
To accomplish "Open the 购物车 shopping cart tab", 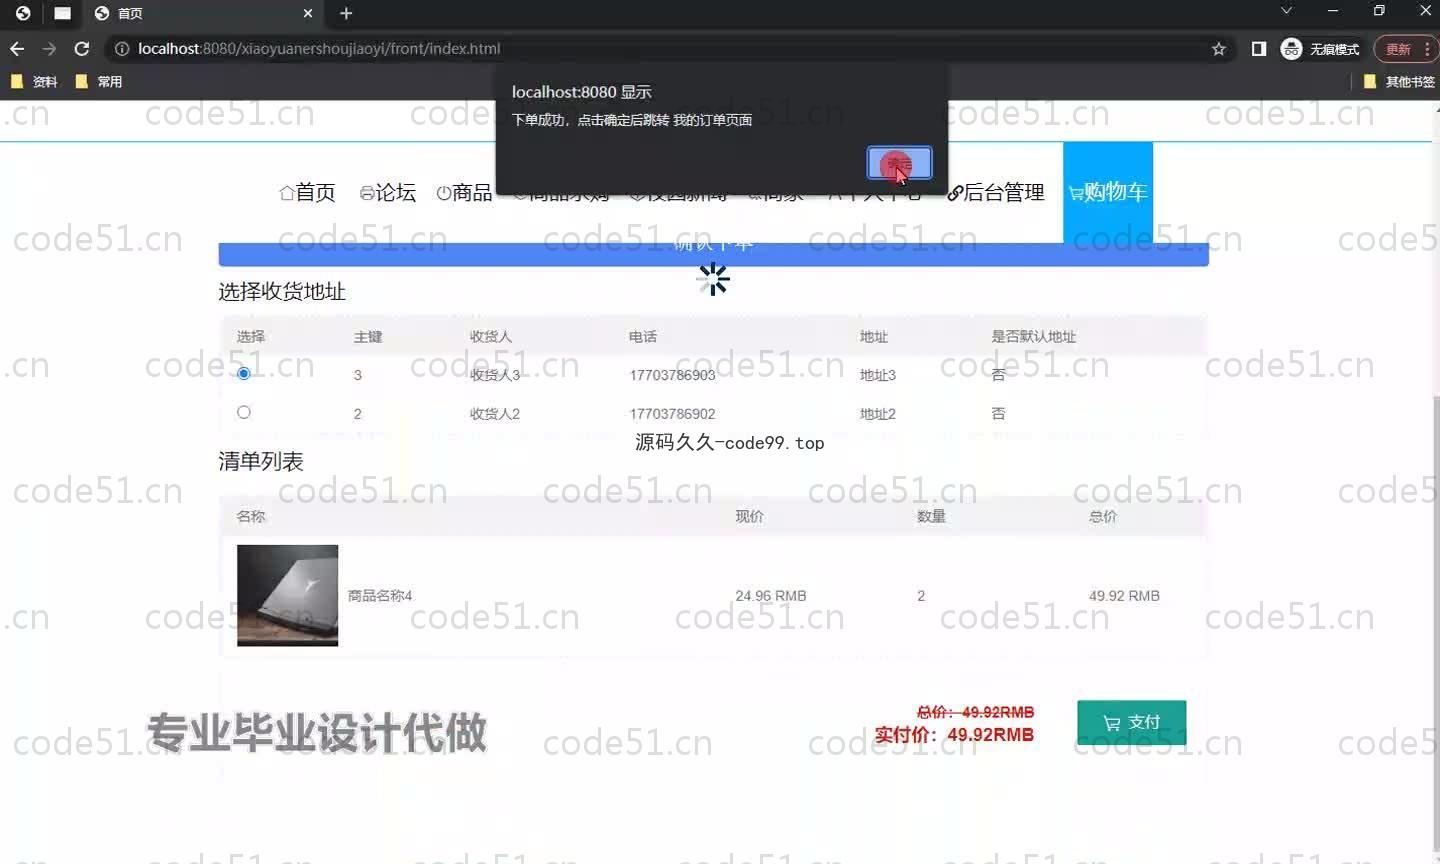I will (1108, 192).
